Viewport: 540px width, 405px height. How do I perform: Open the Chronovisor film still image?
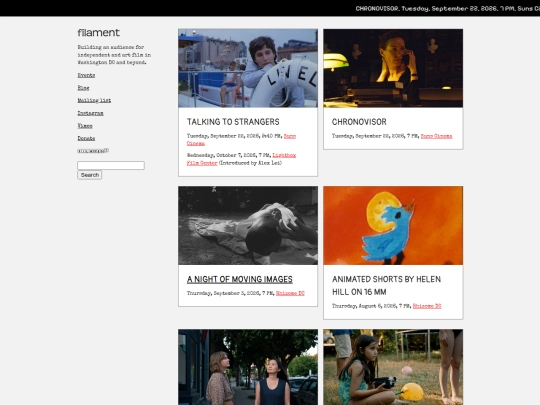(x=393, y=68)
